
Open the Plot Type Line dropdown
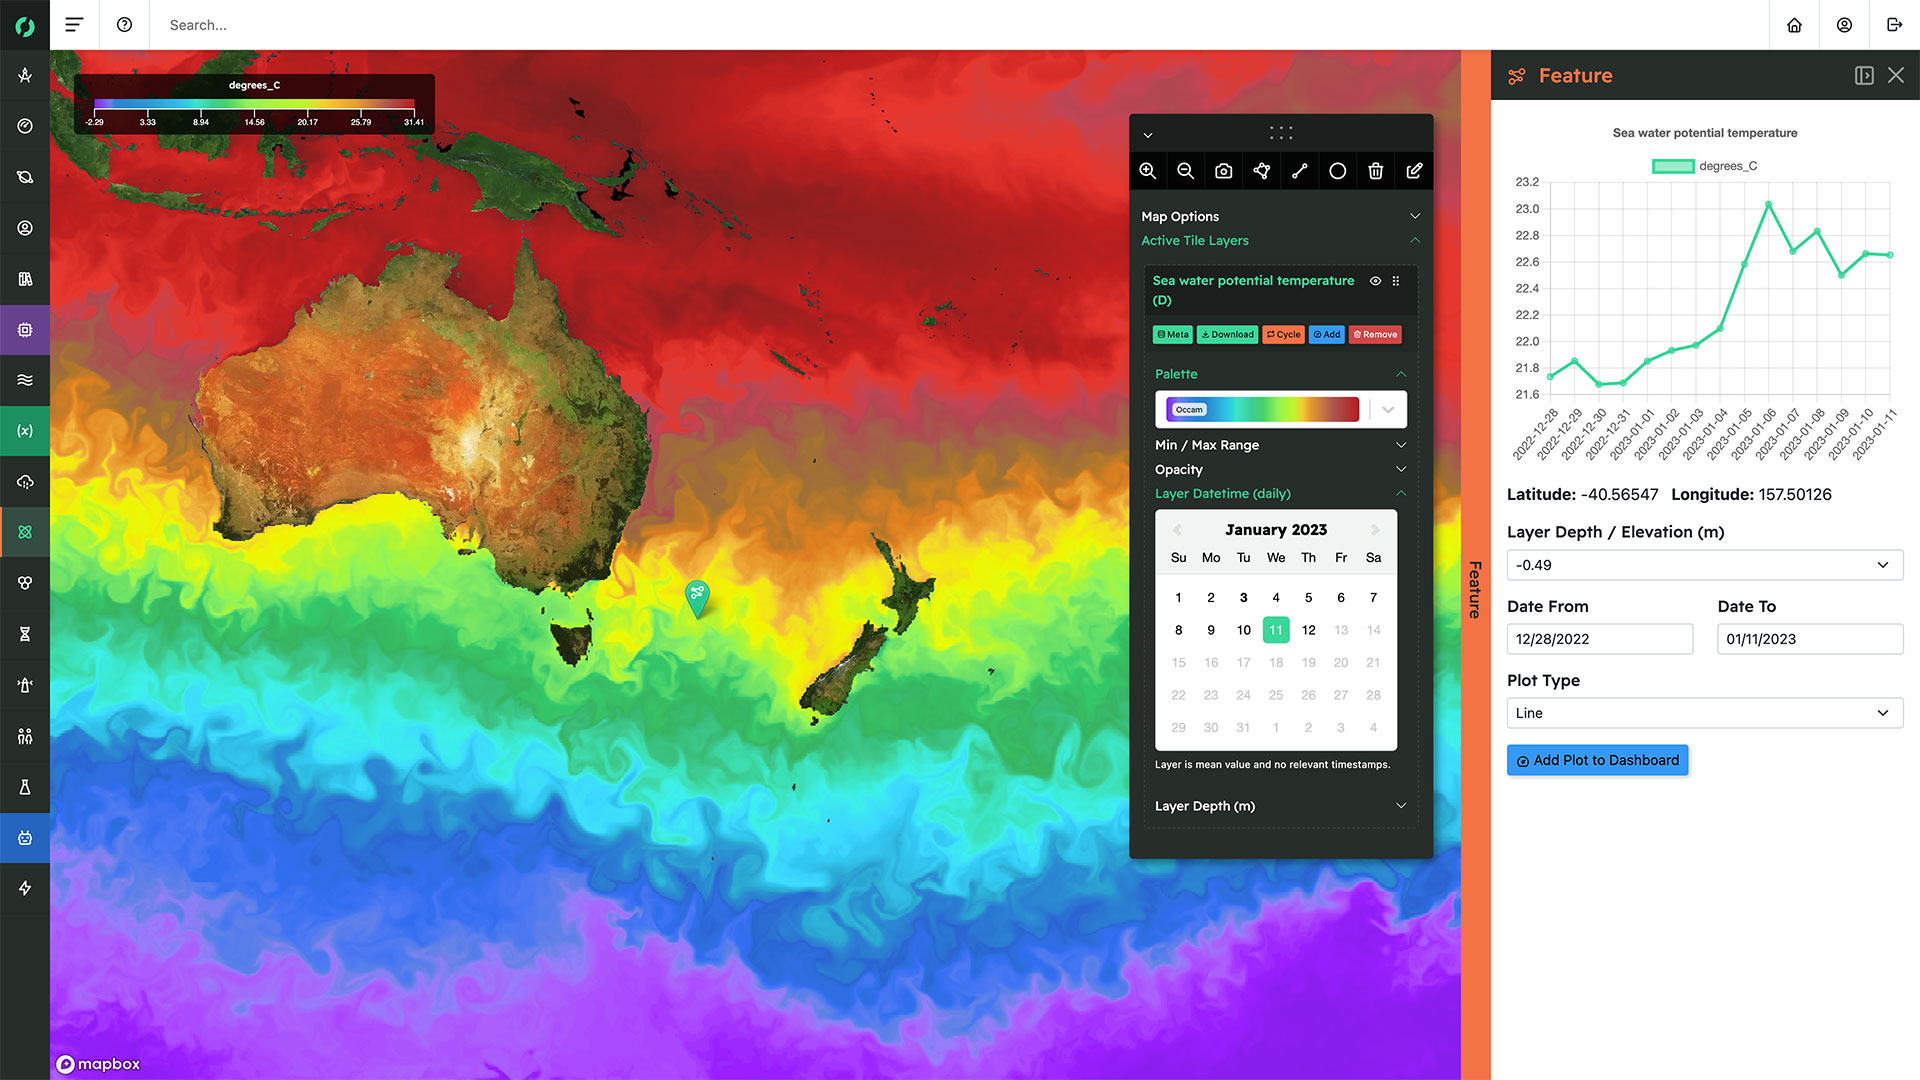pyautogui.click(x=1704, y=713)
